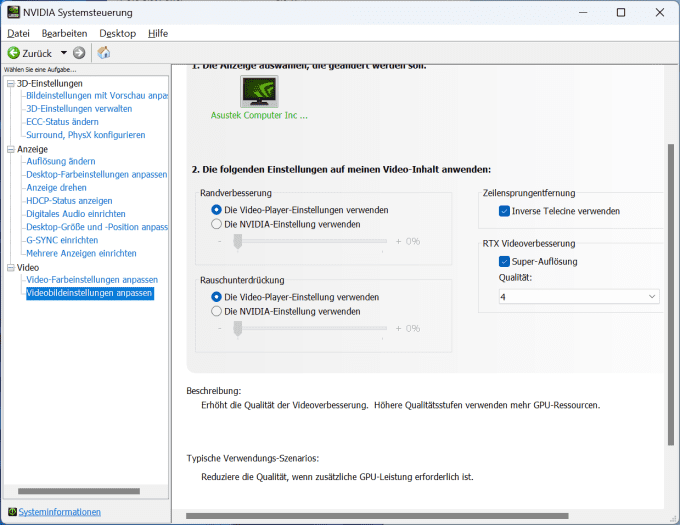Click the horizontal scrollbar of settings panel

[377, 516]
